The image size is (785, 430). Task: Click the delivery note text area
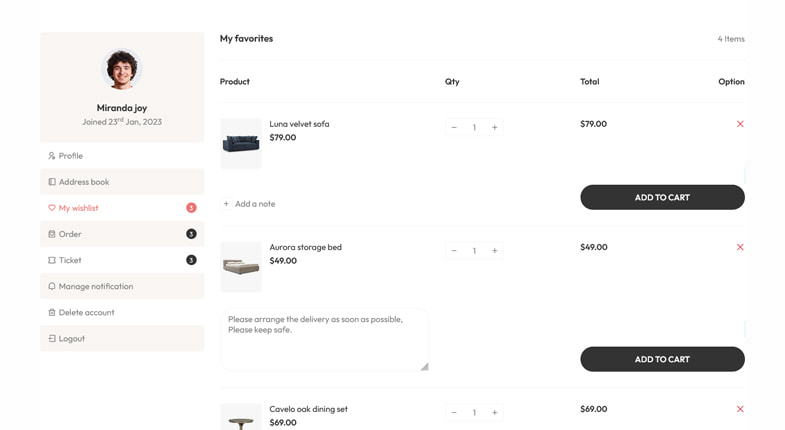pos(324,340)
